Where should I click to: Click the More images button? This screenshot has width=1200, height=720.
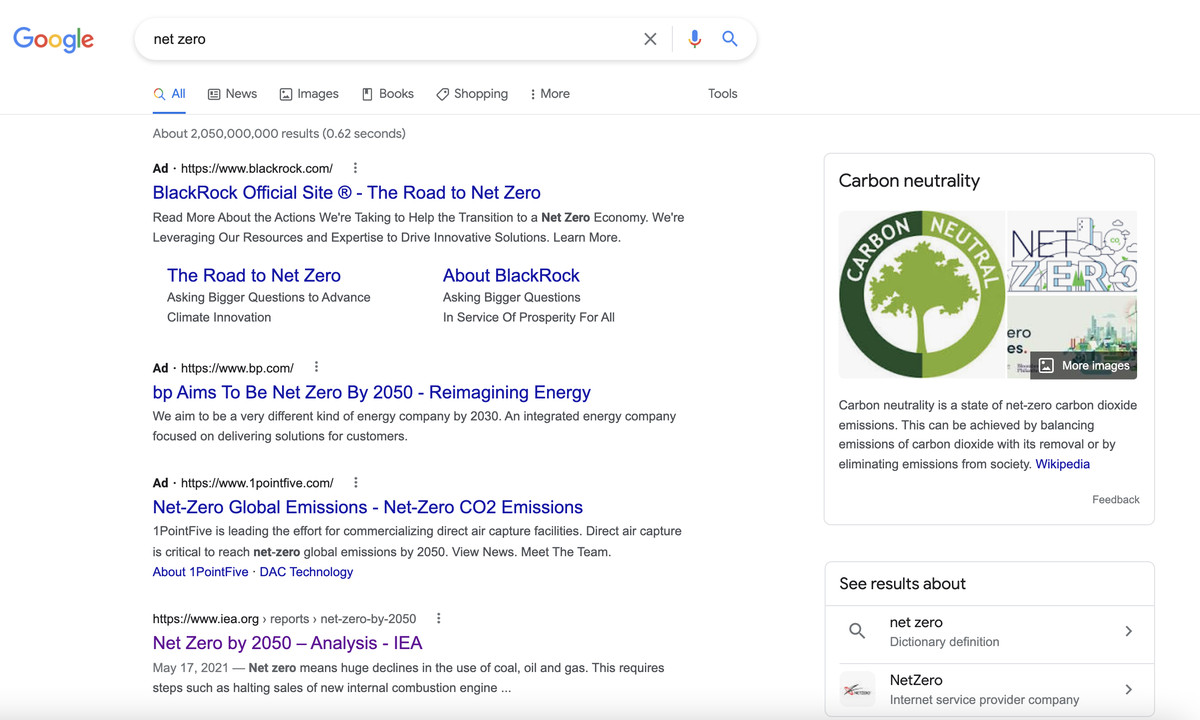coord(1084,365)
